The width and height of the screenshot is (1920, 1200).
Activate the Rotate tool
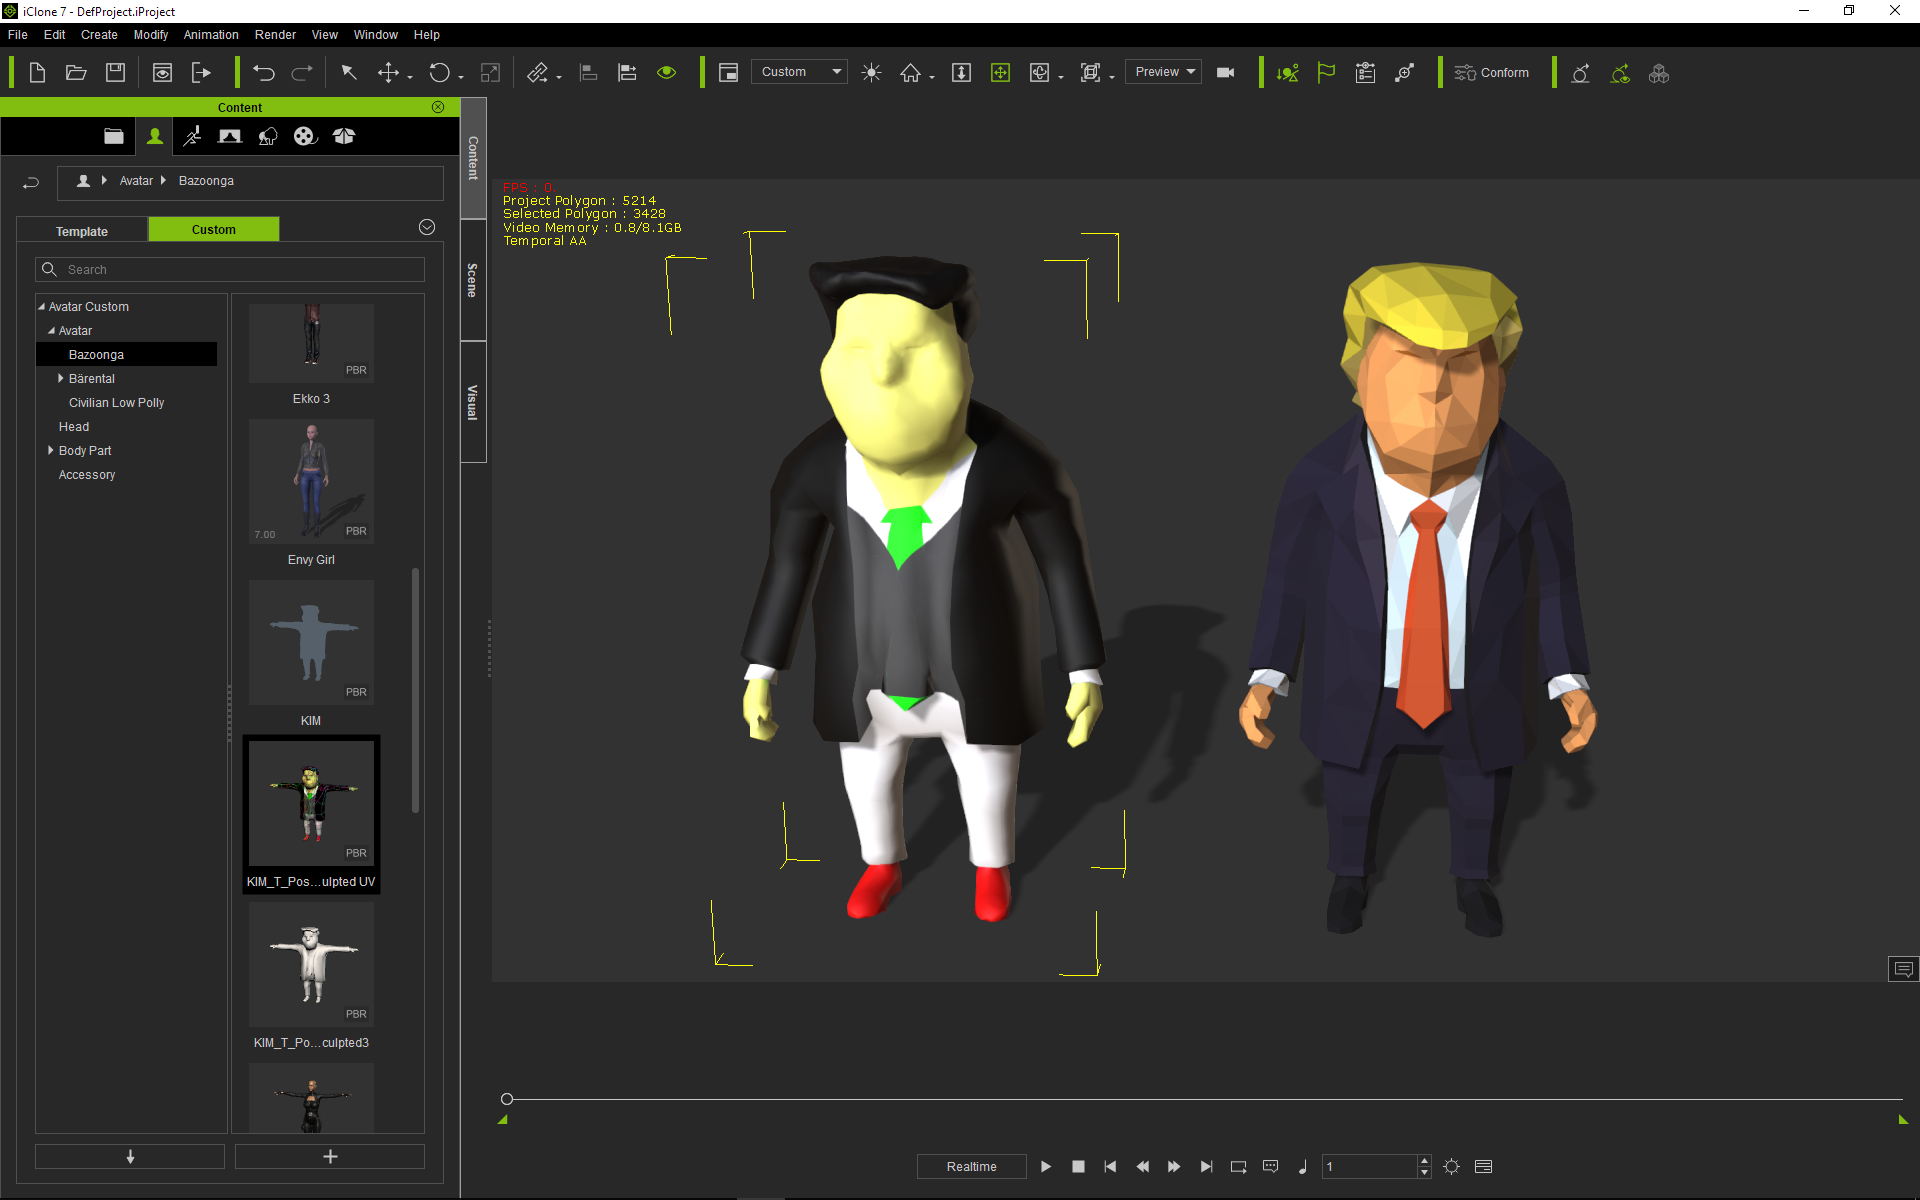[x=439, y=73]
